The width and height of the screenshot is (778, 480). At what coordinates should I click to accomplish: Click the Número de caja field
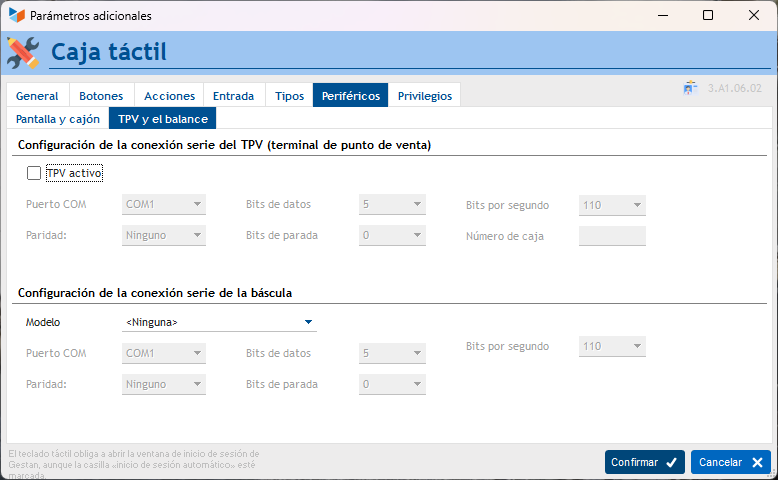tap(612, 236)
